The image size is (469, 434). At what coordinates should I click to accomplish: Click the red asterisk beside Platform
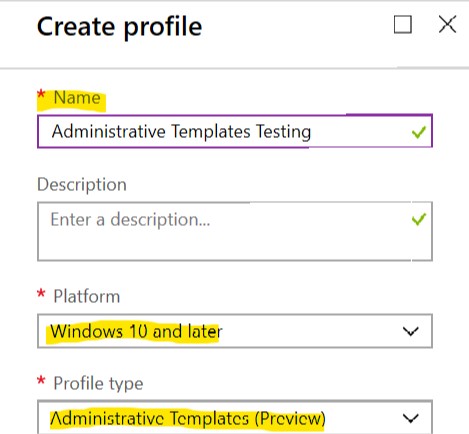tap(41, 294)
